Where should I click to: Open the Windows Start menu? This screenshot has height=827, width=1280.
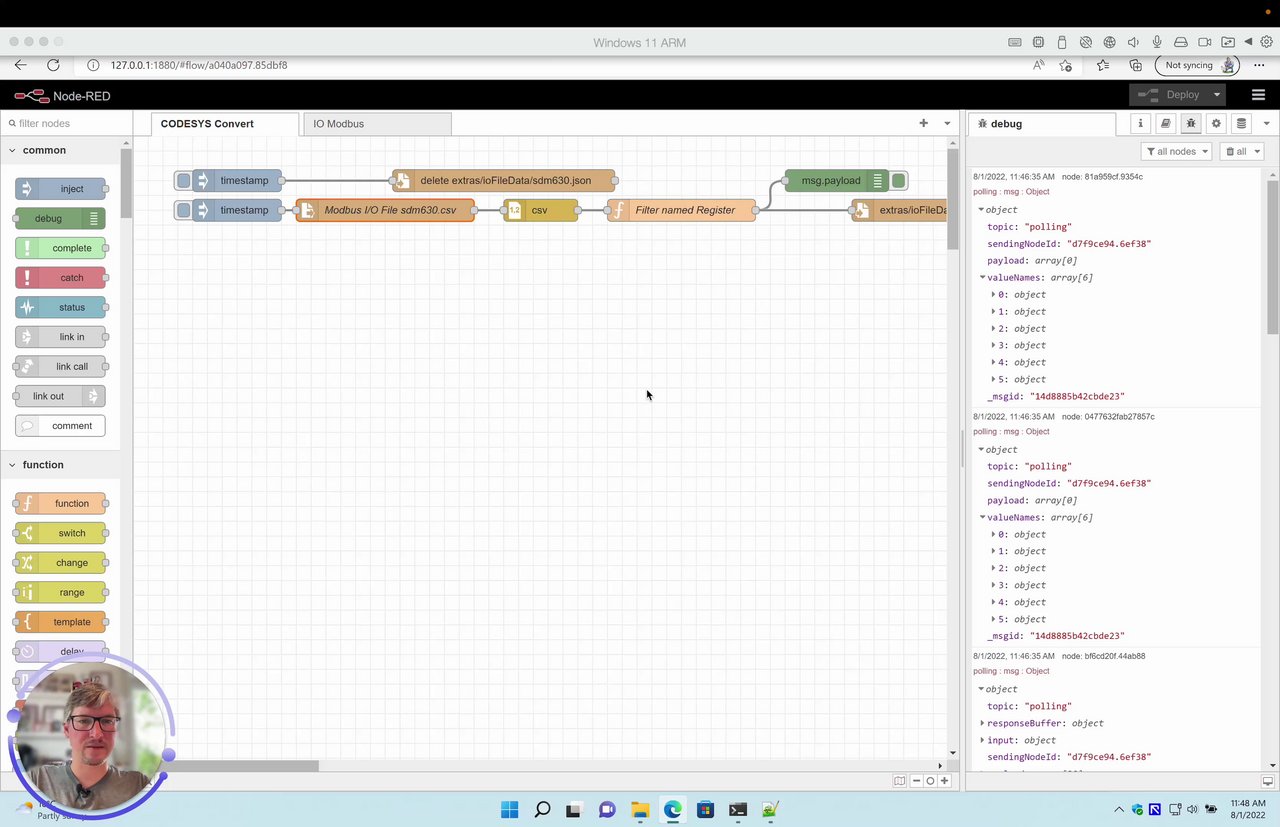click(509, 810)
